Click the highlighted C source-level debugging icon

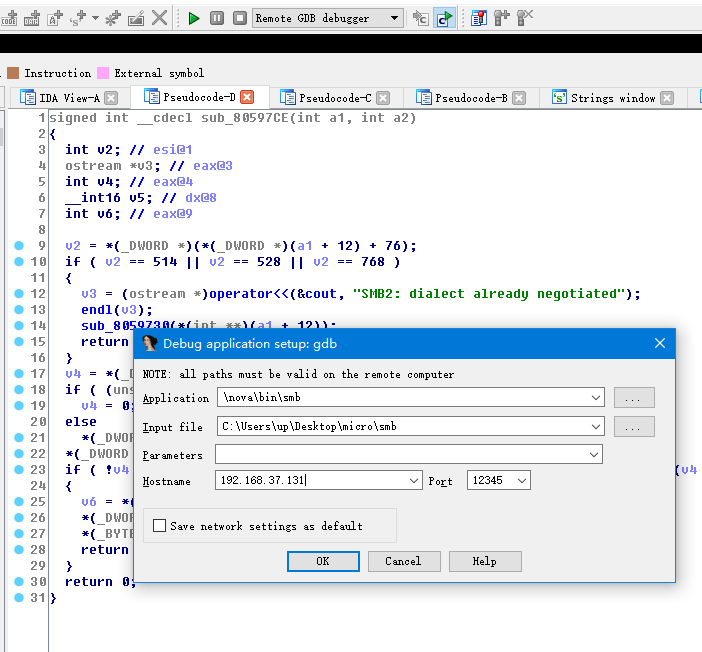(444, 18)
